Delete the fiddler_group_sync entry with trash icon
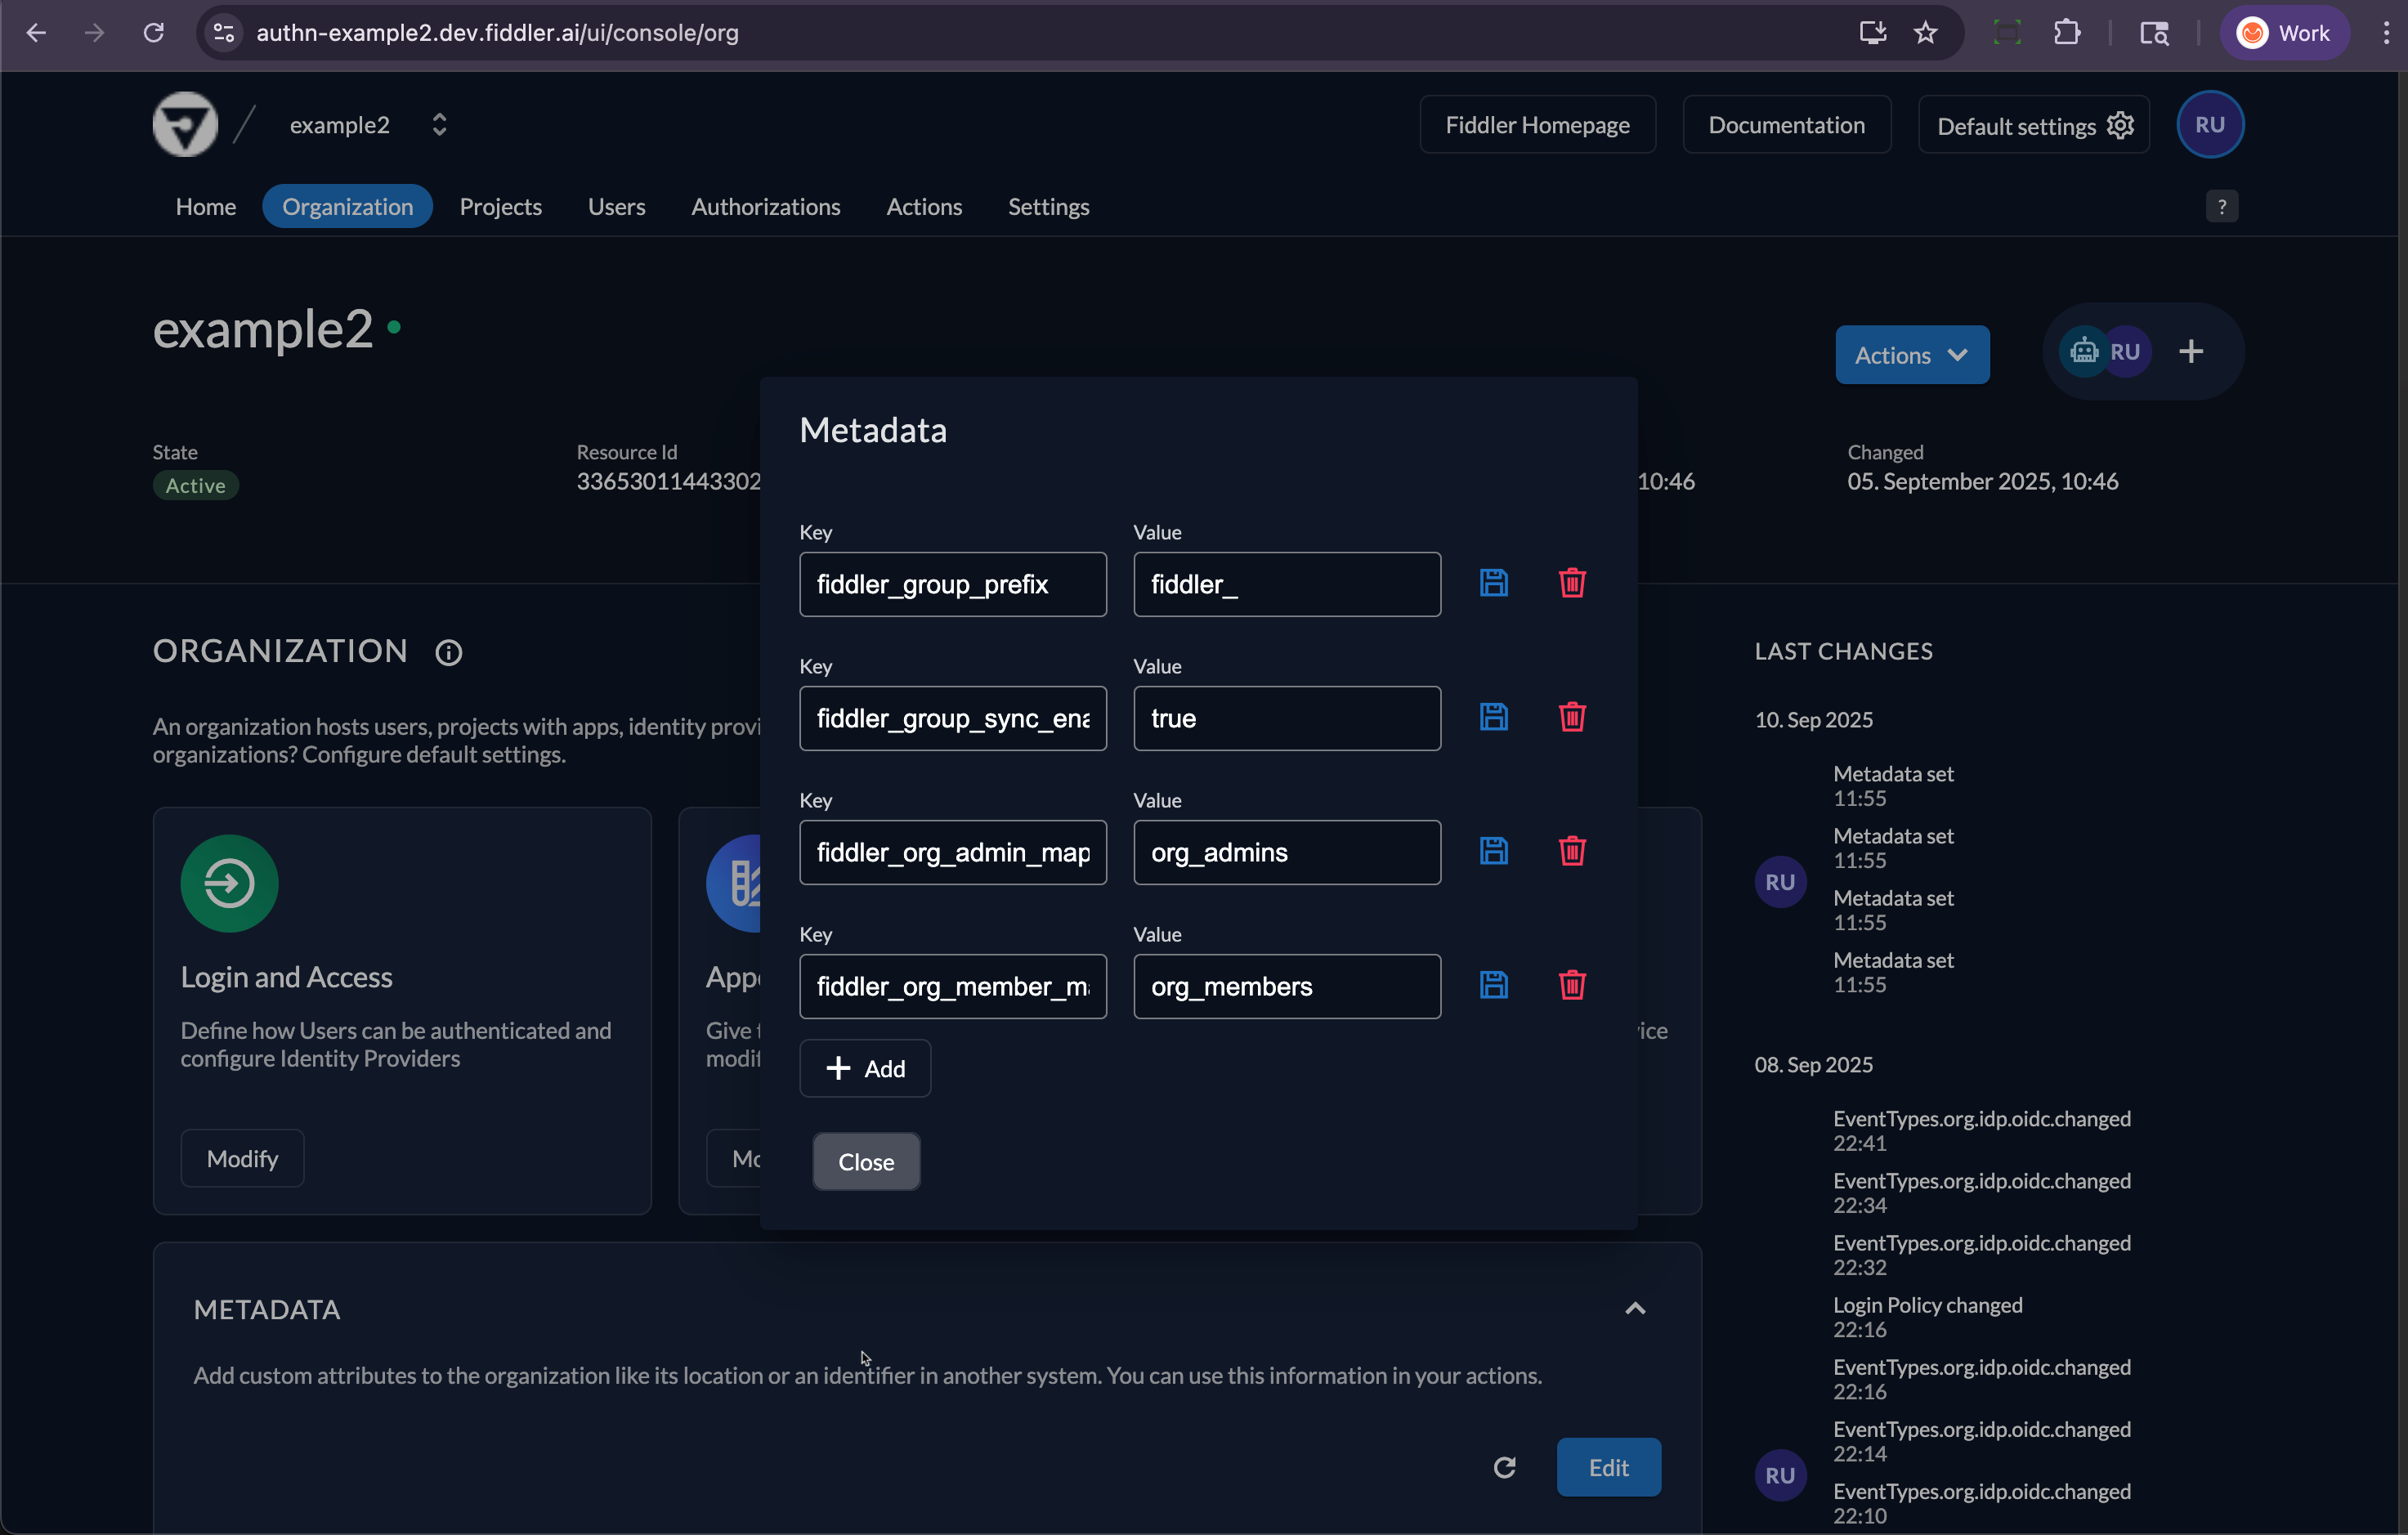This screenshot has height=1535, width=2408. point(1571,716)
